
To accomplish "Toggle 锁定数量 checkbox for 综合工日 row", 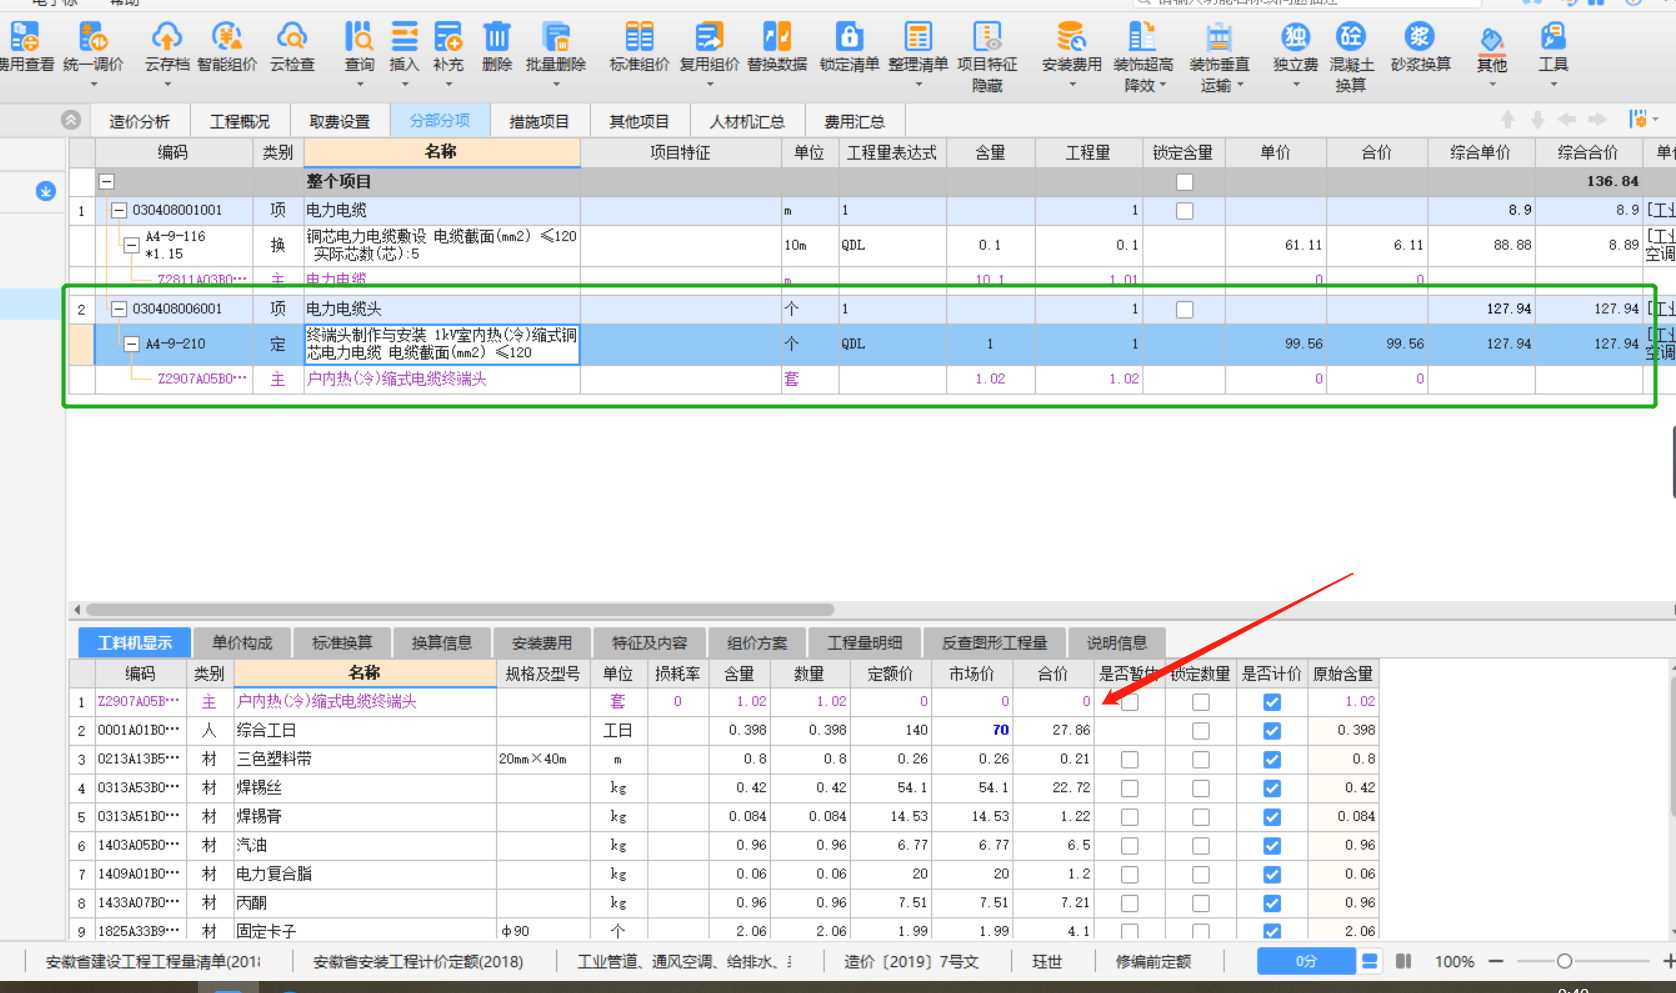I will (x=1200, y=731).
